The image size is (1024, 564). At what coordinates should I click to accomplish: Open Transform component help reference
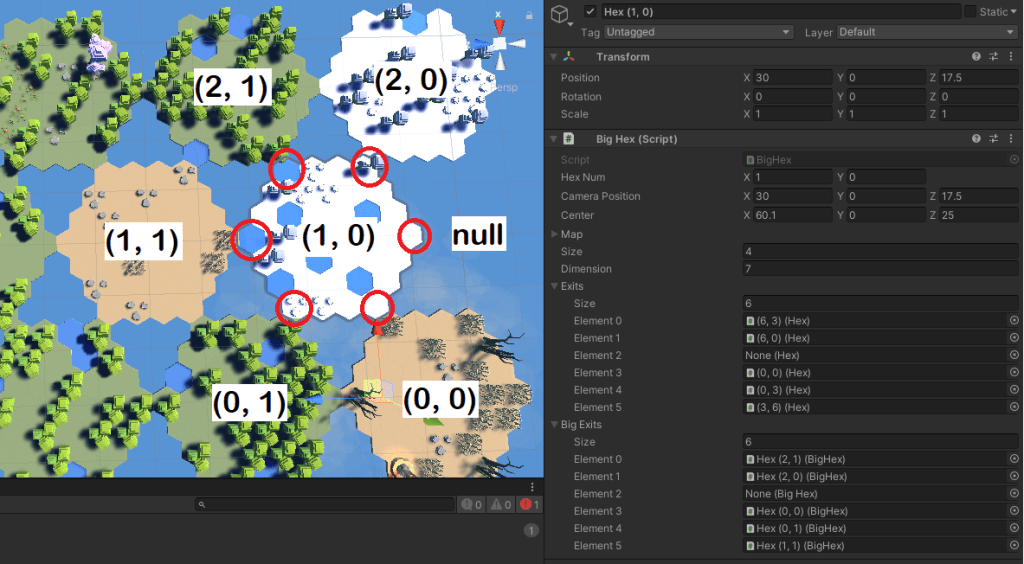[976, 57]
